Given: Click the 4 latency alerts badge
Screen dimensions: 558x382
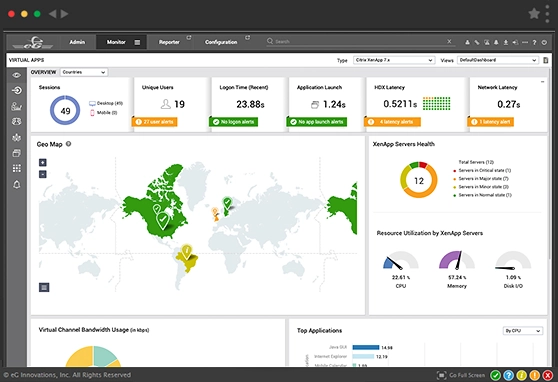Looking at the screenshot, I should (x=392, y=122).
